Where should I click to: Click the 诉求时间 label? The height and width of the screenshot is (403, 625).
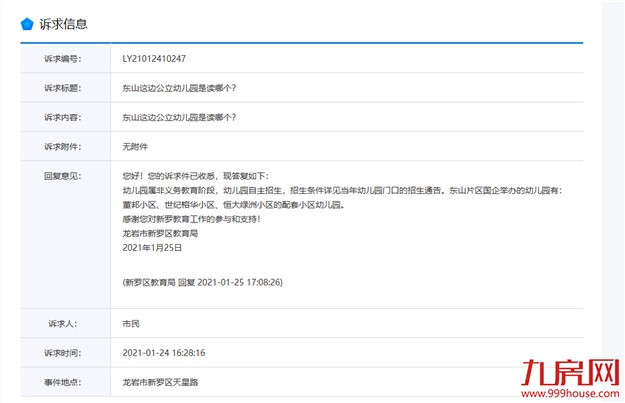point(63,353)
